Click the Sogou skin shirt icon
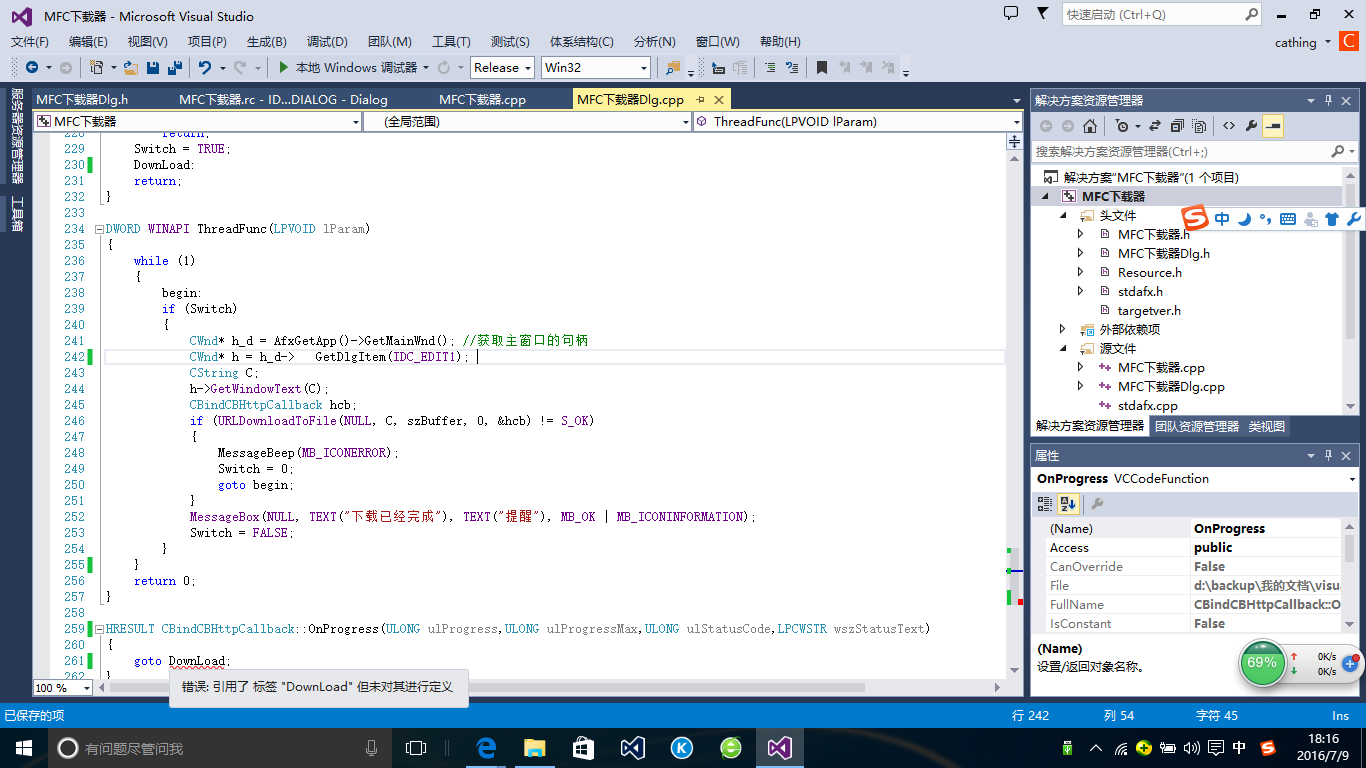 1332,219
